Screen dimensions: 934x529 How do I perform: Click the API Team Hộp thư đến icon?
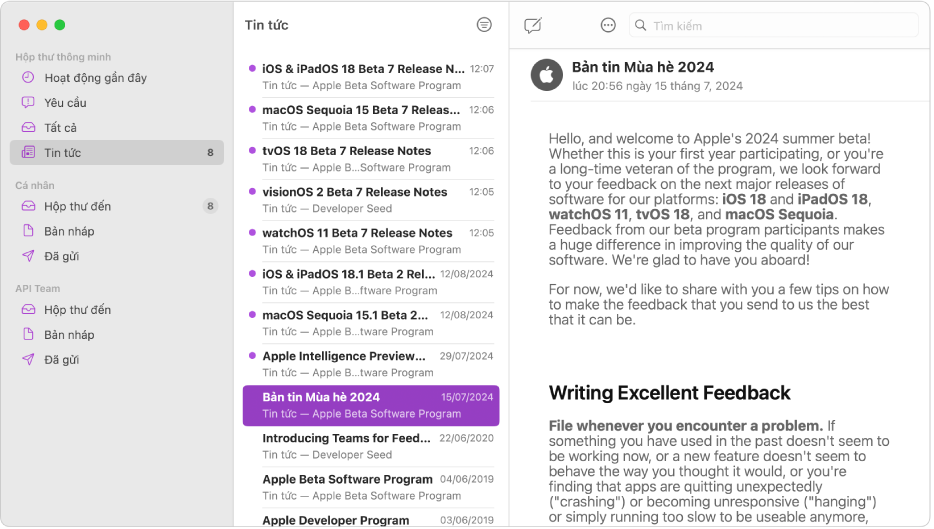coord(28,309)
